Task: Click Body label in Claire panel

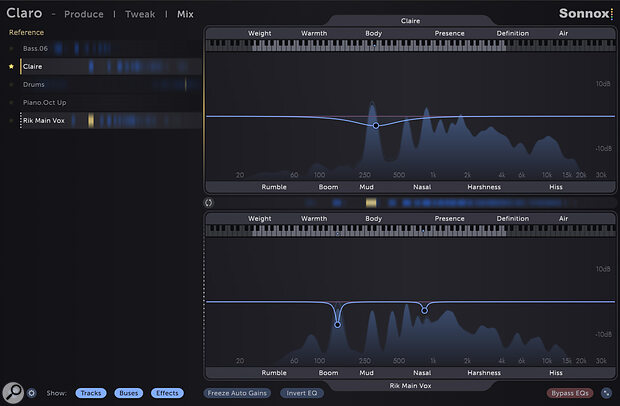Action: pyautogui.click(x=373, y=34)
